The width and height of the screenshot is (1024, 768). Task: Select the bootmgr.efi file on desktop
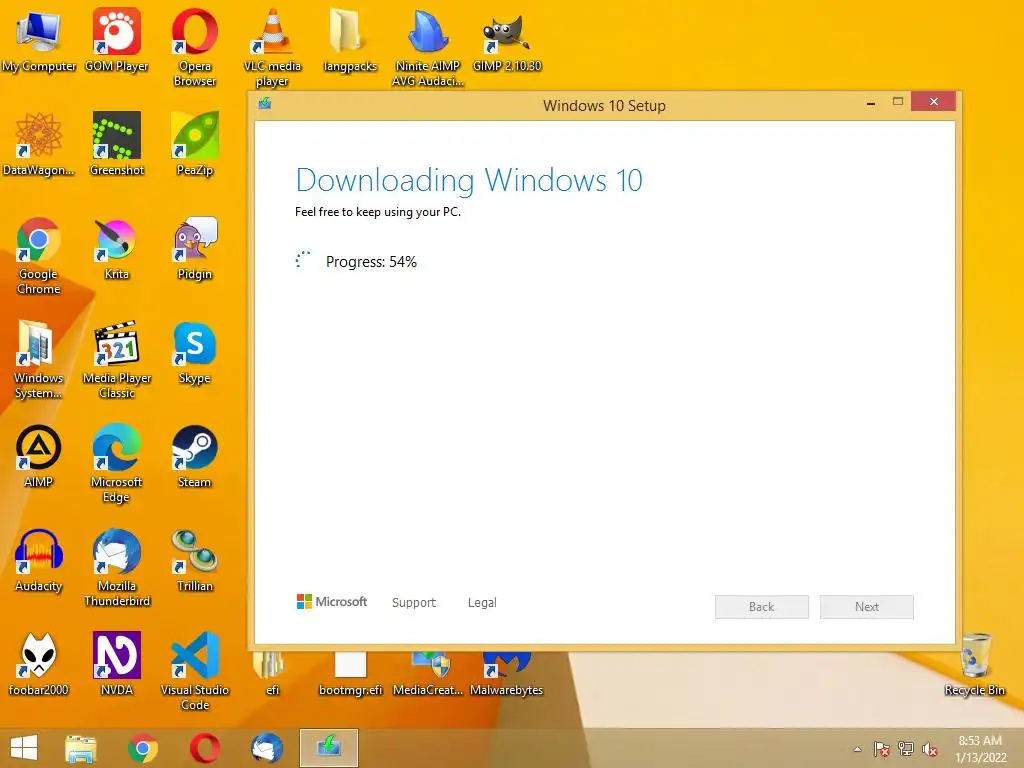pos(350,673)
